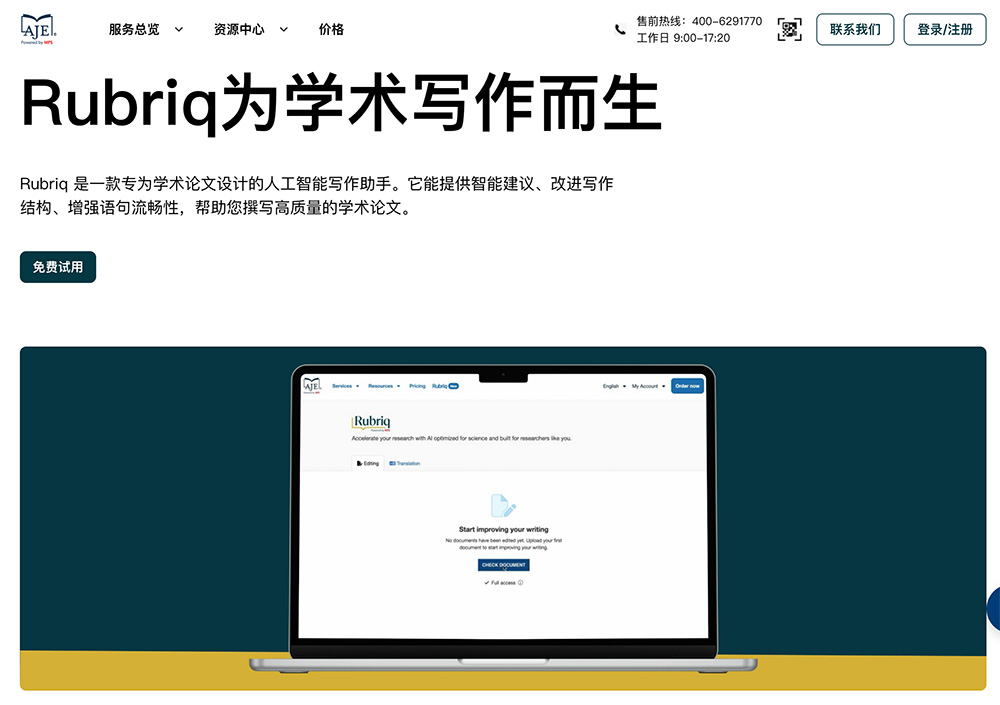
Task: Click the New badge beside Rubriq nav link
Action: point(452,386)
